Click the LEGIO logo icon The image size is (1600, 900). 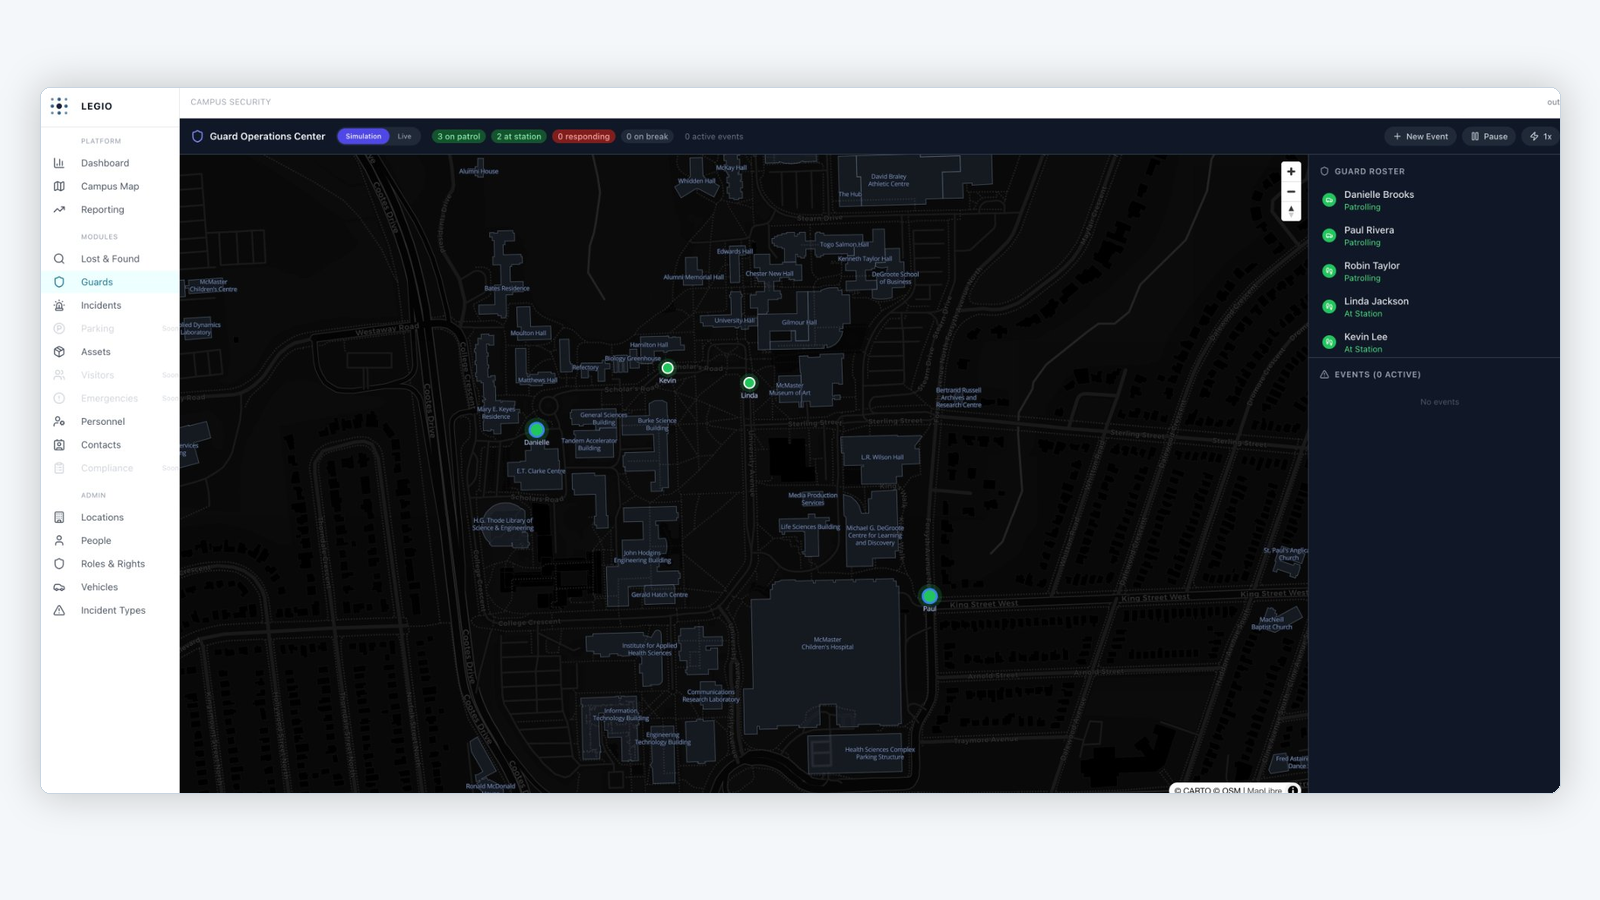59,106
